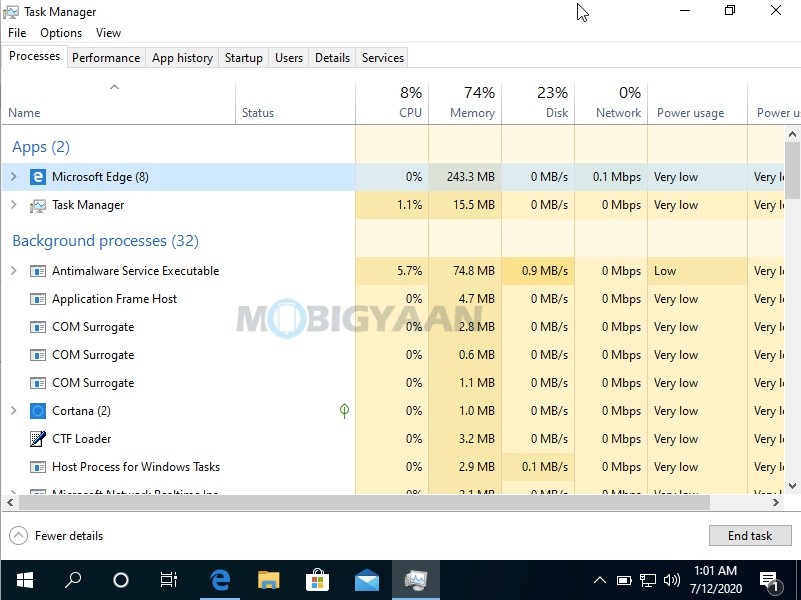Sort by CPU usage column

pos(392,104)
